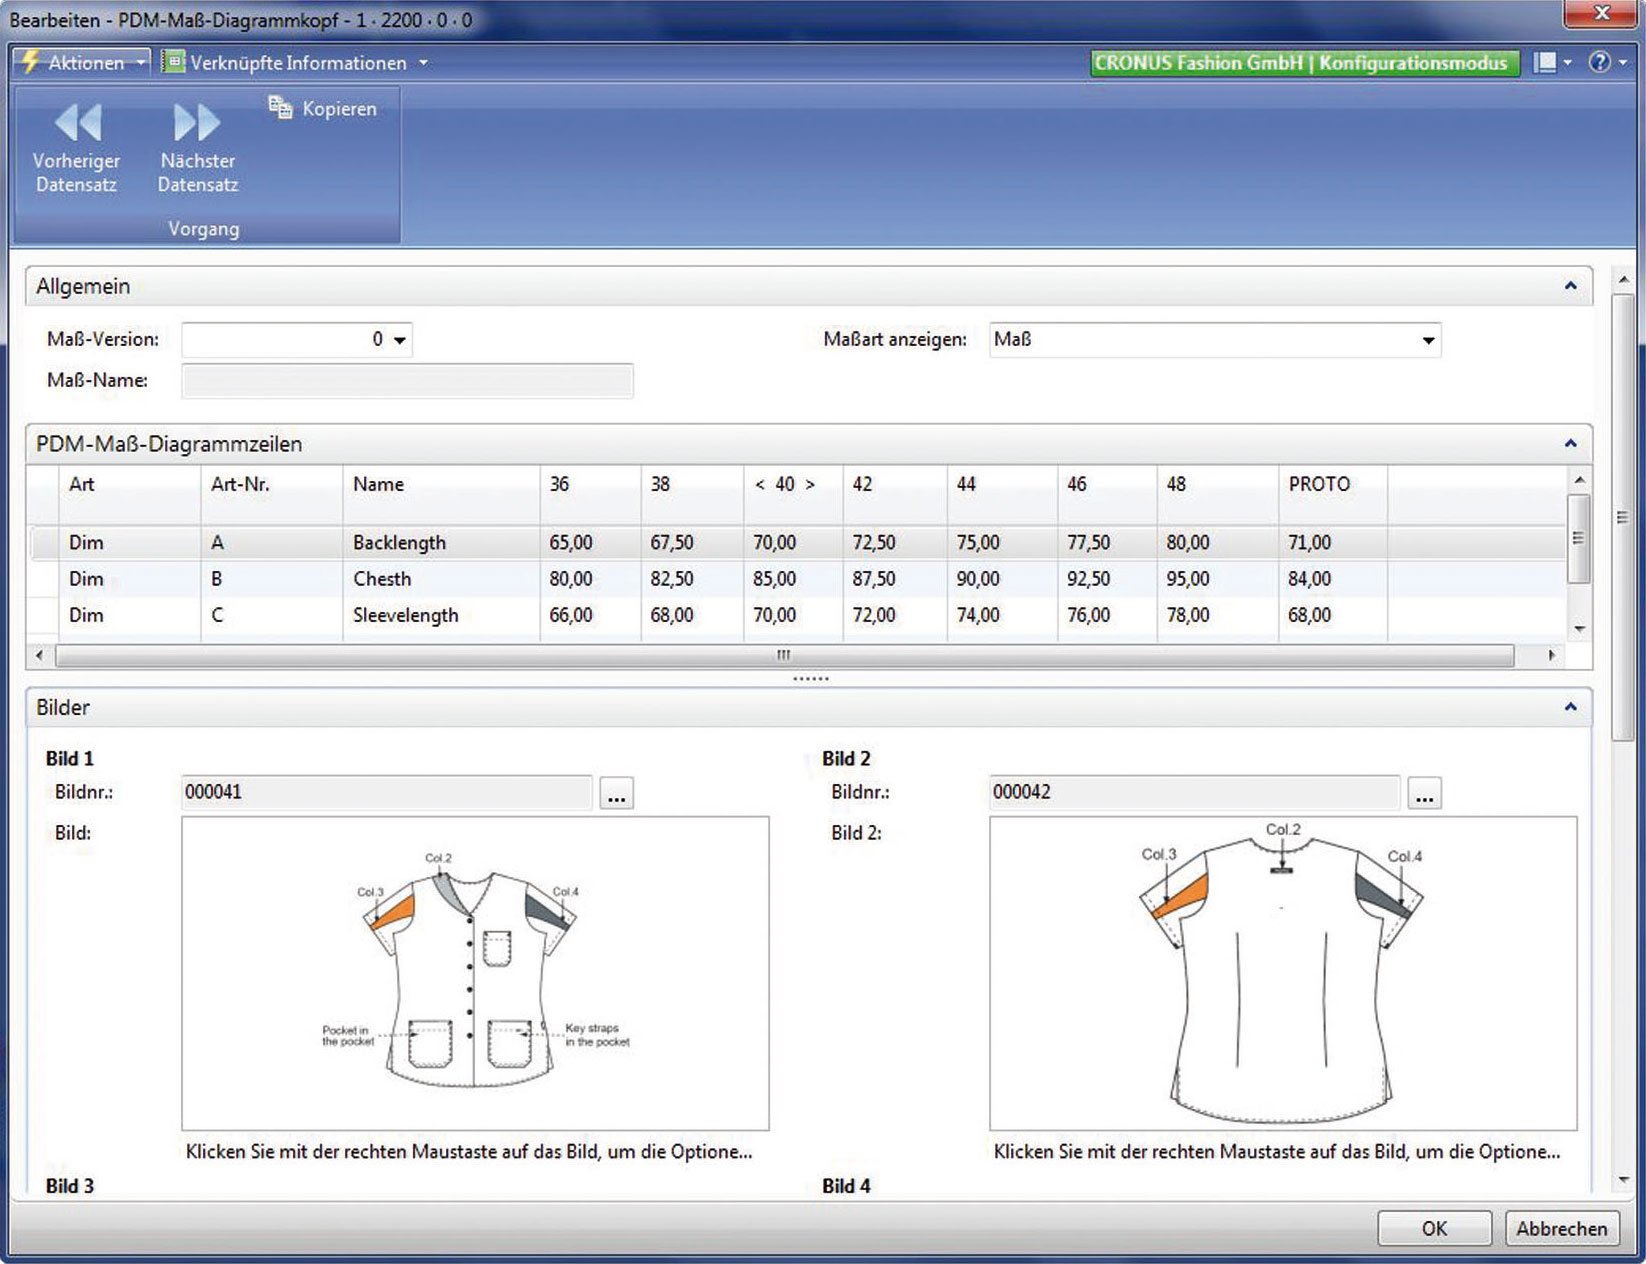
Task: Select the Backlength row name cell
Action: (x=441, y=542)
